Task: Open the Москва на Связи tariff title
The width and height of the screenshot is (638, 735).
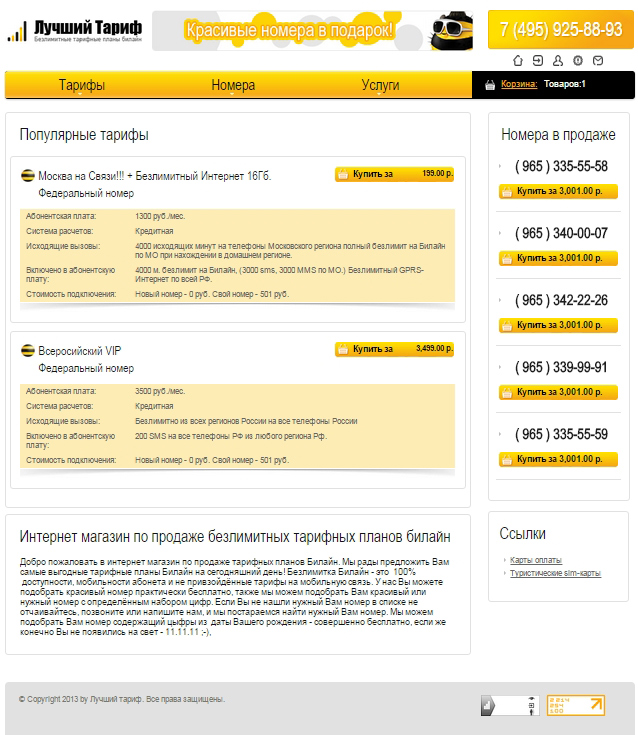Action: pos(155,176)
